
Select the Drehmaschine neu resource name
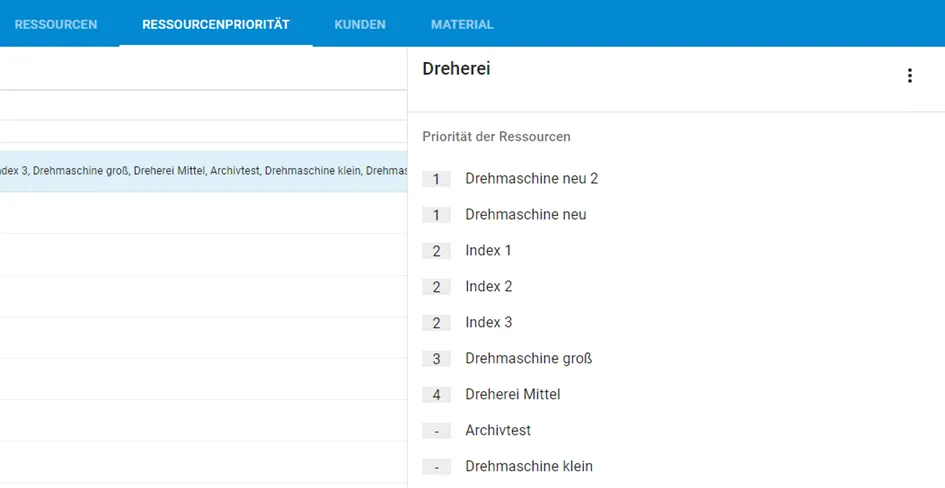pos(526,214)
